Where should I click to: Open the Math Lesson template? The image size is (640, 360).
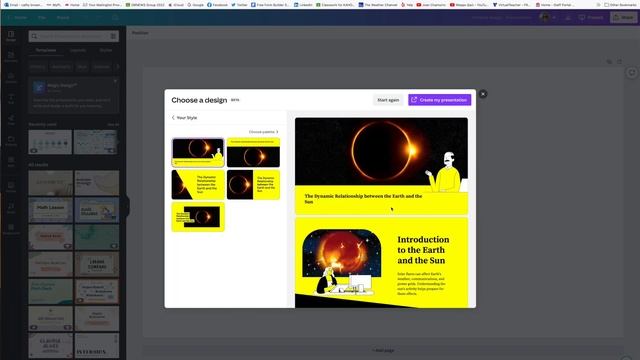click(50, 210)
